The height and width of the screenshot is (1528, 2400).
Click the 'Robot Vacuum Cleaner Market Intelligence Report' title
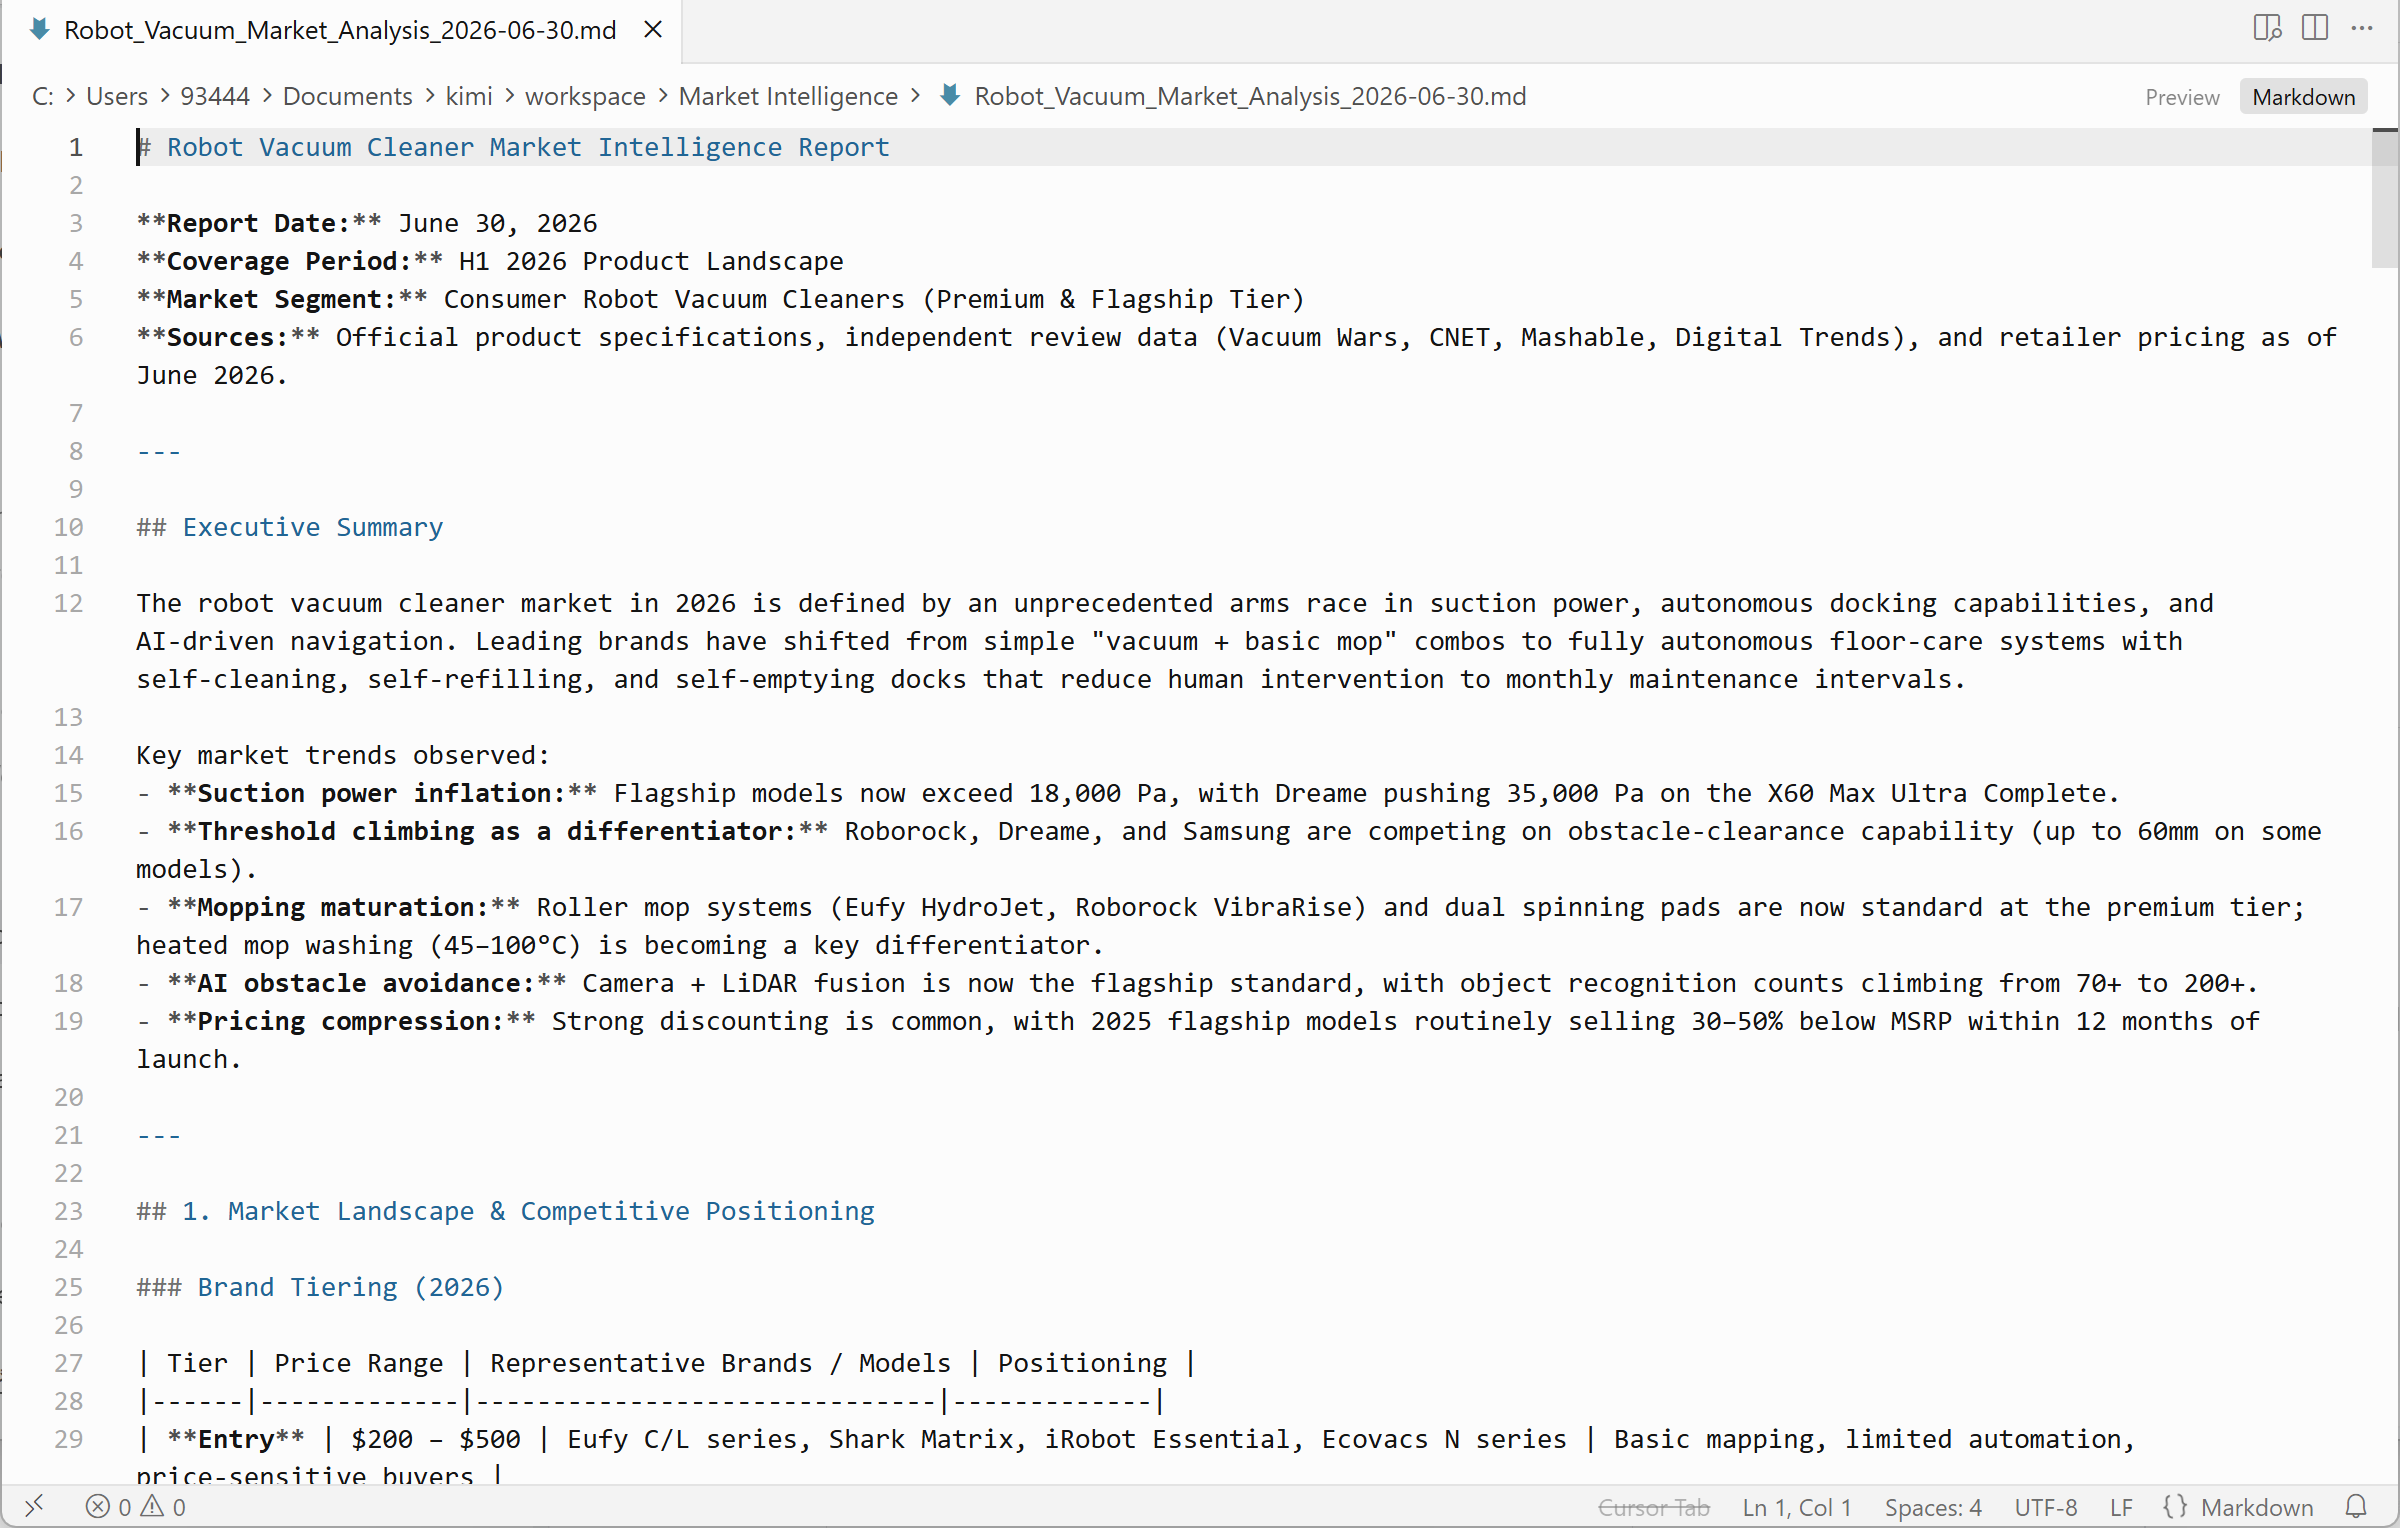(x=528, y=147)
